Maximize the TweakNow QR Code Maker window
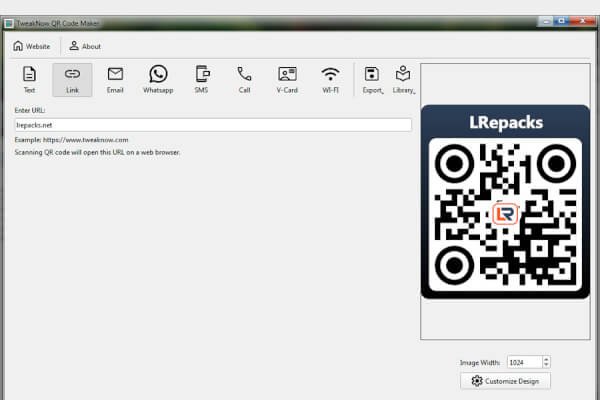The height and width of the screenshot is (400, 600). (562, 21)
